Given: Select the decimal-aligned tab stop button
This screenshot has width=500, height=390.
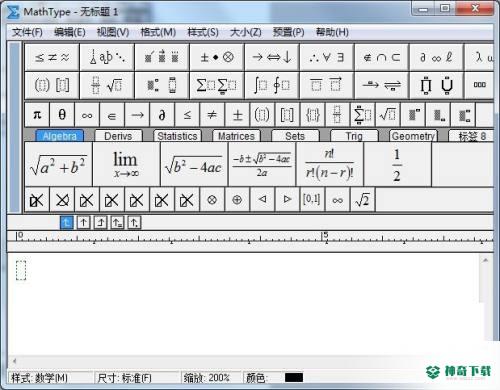Looking at the screenshot, I should coord(134,222).
